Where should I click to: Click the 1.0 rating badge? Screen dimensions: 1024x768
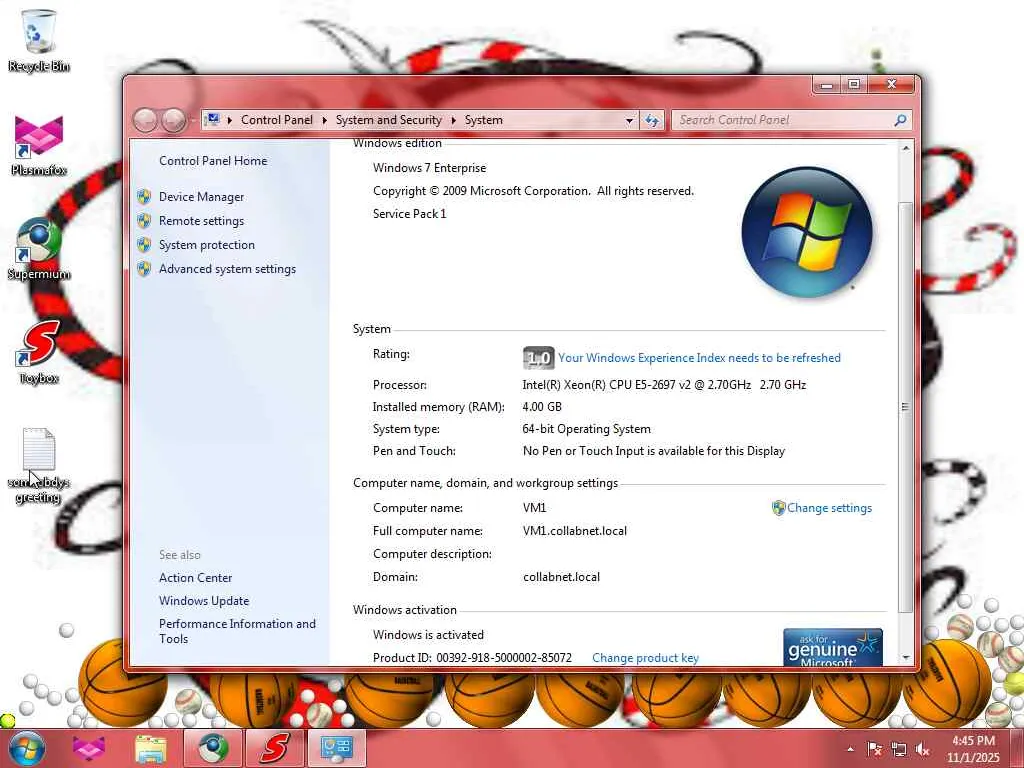pos(538,358)
